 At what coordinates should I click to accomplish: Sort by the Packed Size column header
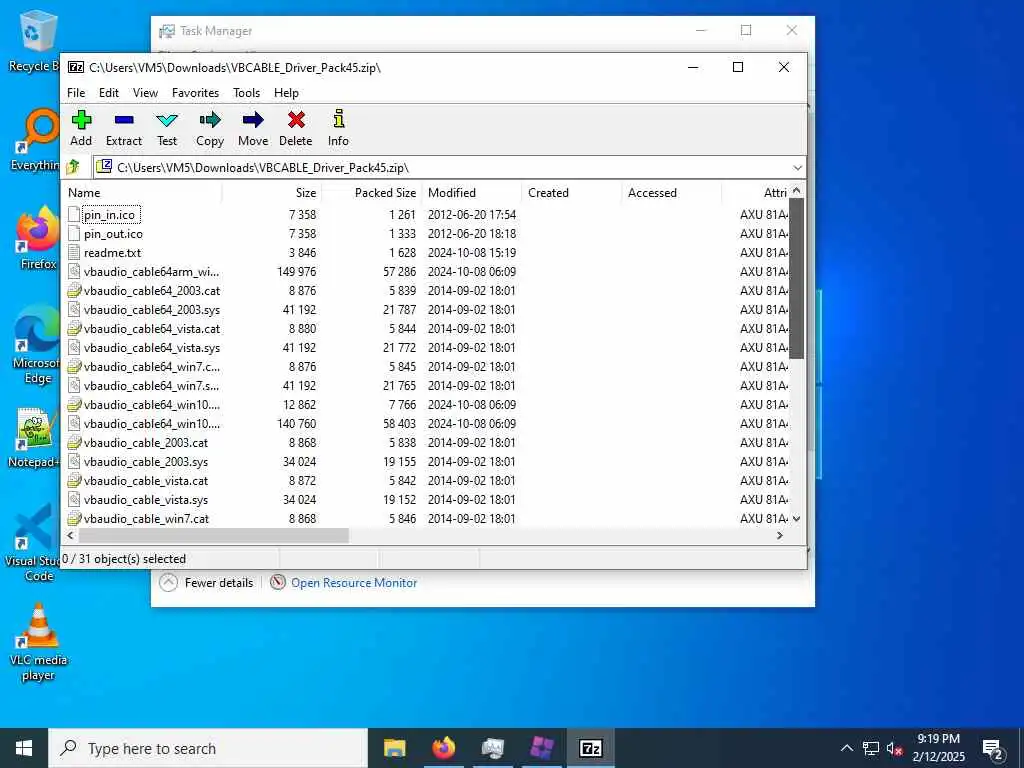pos(372,193)
